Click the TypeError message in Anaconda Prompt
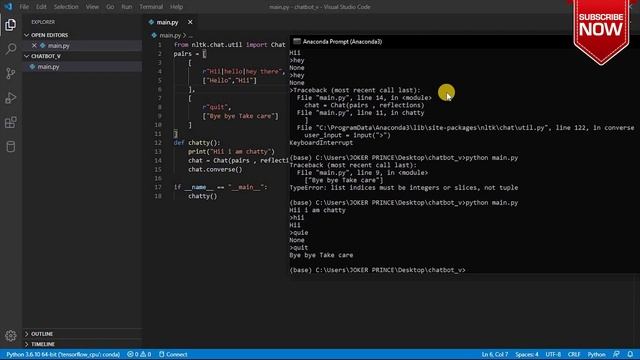The width and height of the screenshot is (640, 360). point(404,188)
